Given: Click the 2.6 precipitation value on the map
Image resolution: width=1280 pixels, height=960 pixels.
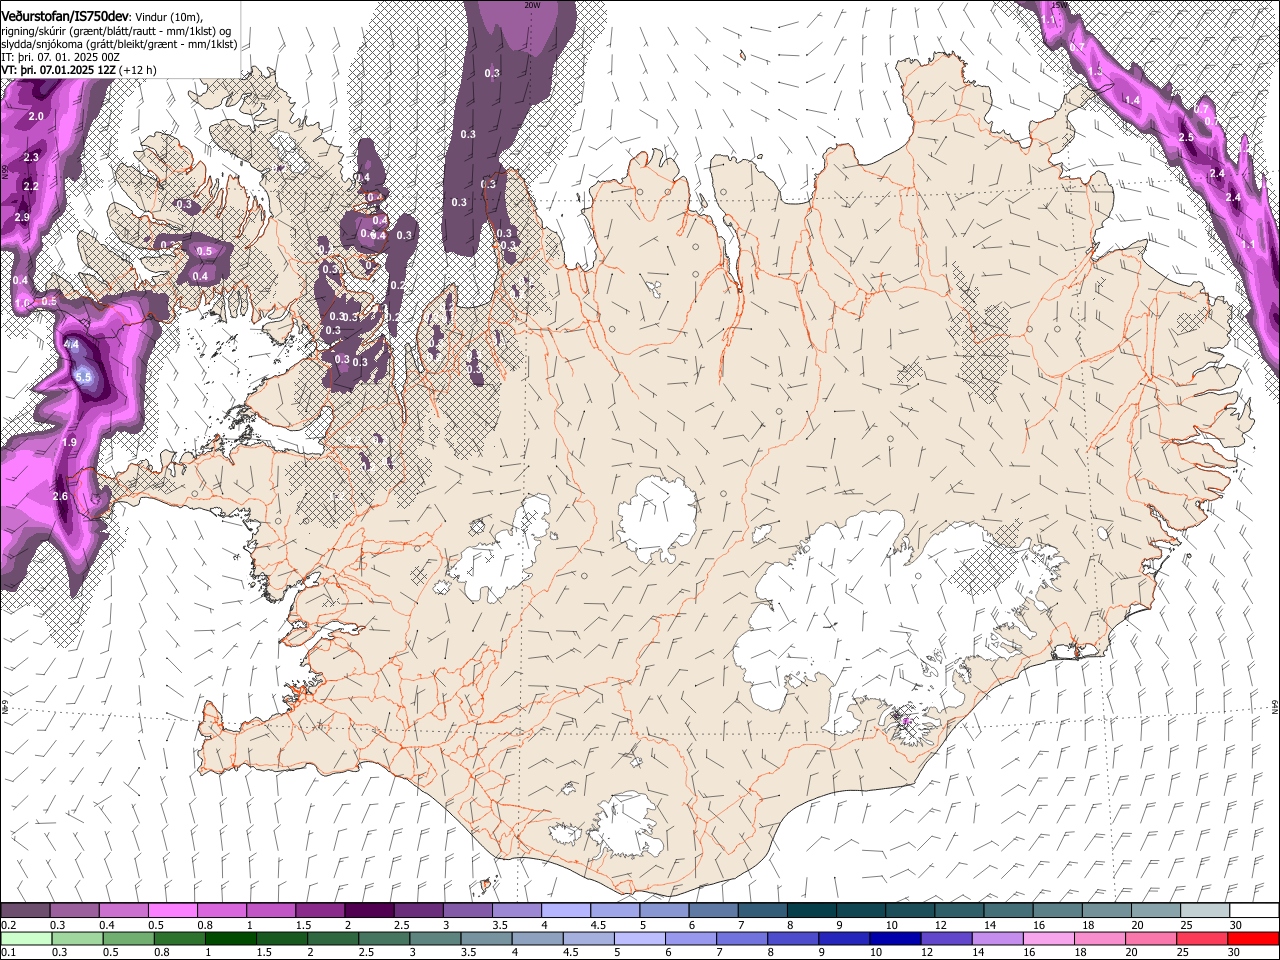Looking at the screenshot, I should click(x=60, y=496).
